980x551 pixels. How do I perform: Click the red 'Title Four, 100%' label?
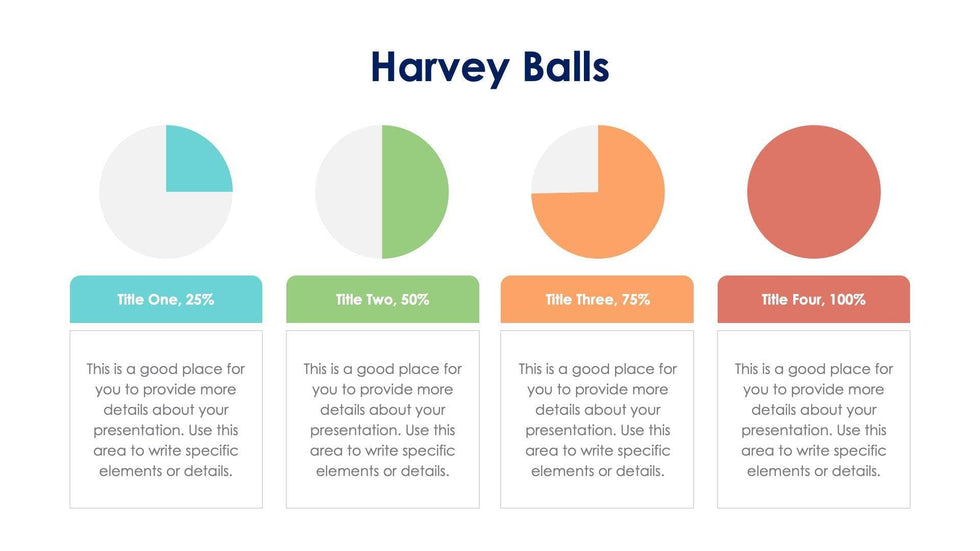(813, 299)
